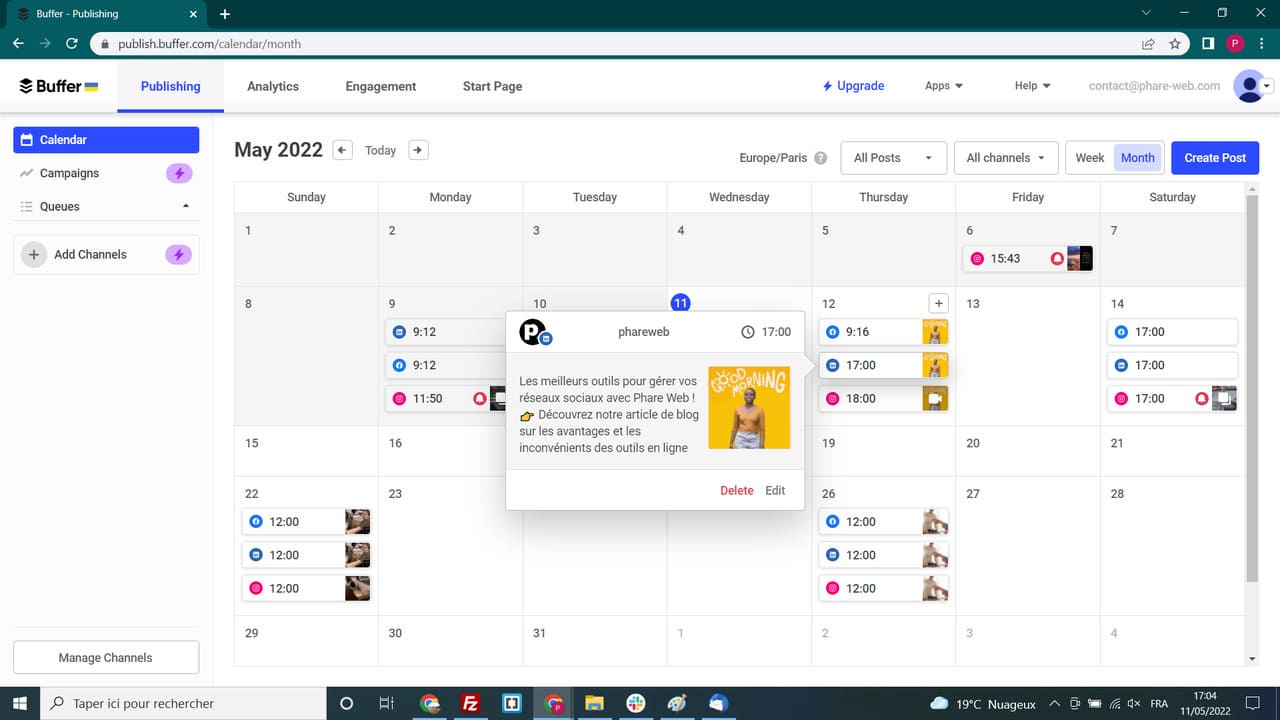Bookmark this page with star icon

point(1175,44)
